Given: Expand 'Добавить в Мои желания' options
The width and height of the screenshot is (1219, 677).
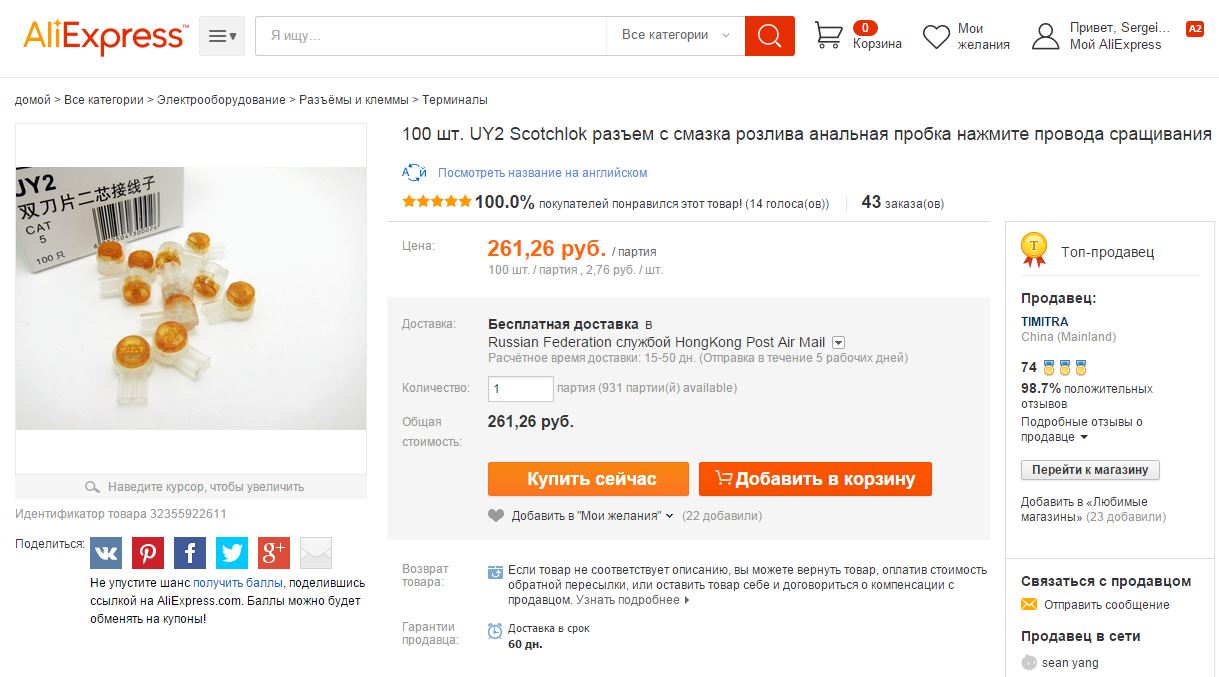Looking at the screenshot, I should (x=669, y=516).
